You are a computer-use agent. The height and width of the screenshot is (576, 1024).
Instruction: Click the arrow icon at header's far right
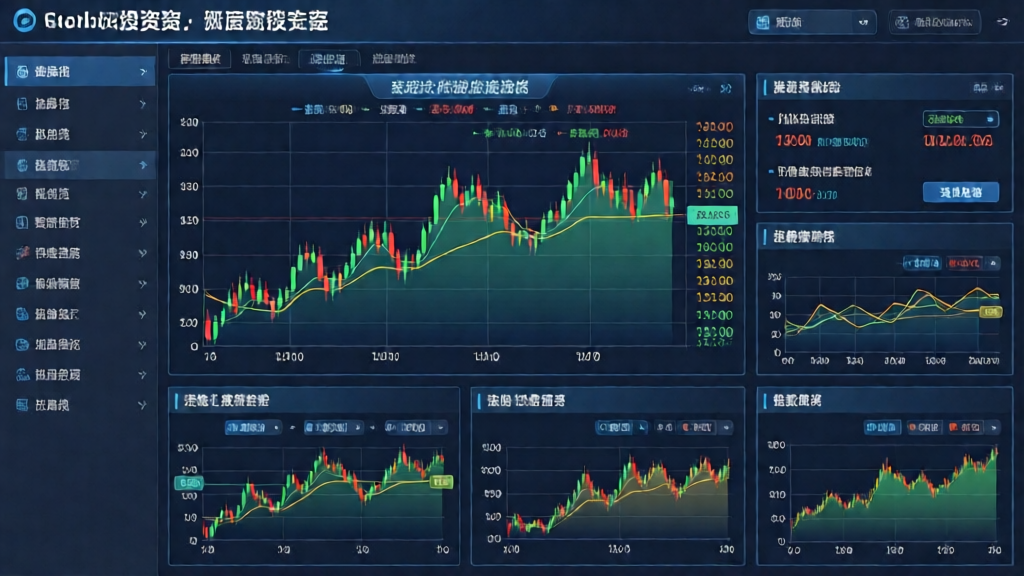click(1003, 22)
